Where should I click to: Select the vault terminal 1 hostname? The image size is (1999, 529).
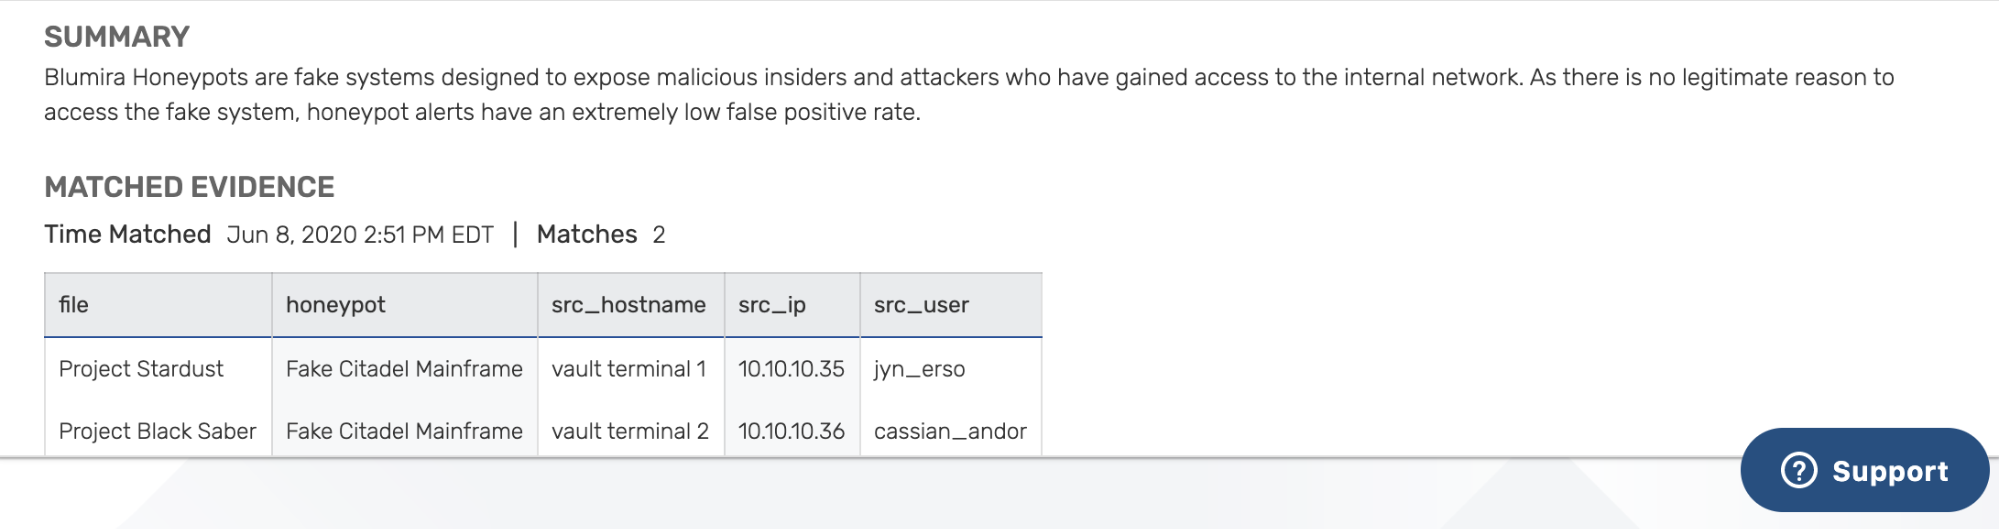coord(628,369)
